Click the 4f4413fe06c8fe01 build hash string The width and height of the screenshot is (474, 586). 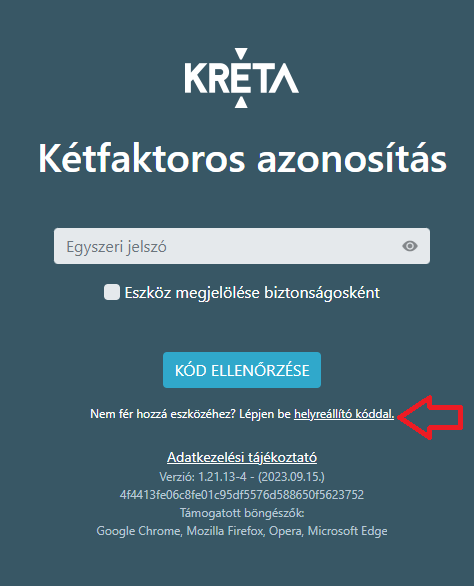click(x=242, y=495)
